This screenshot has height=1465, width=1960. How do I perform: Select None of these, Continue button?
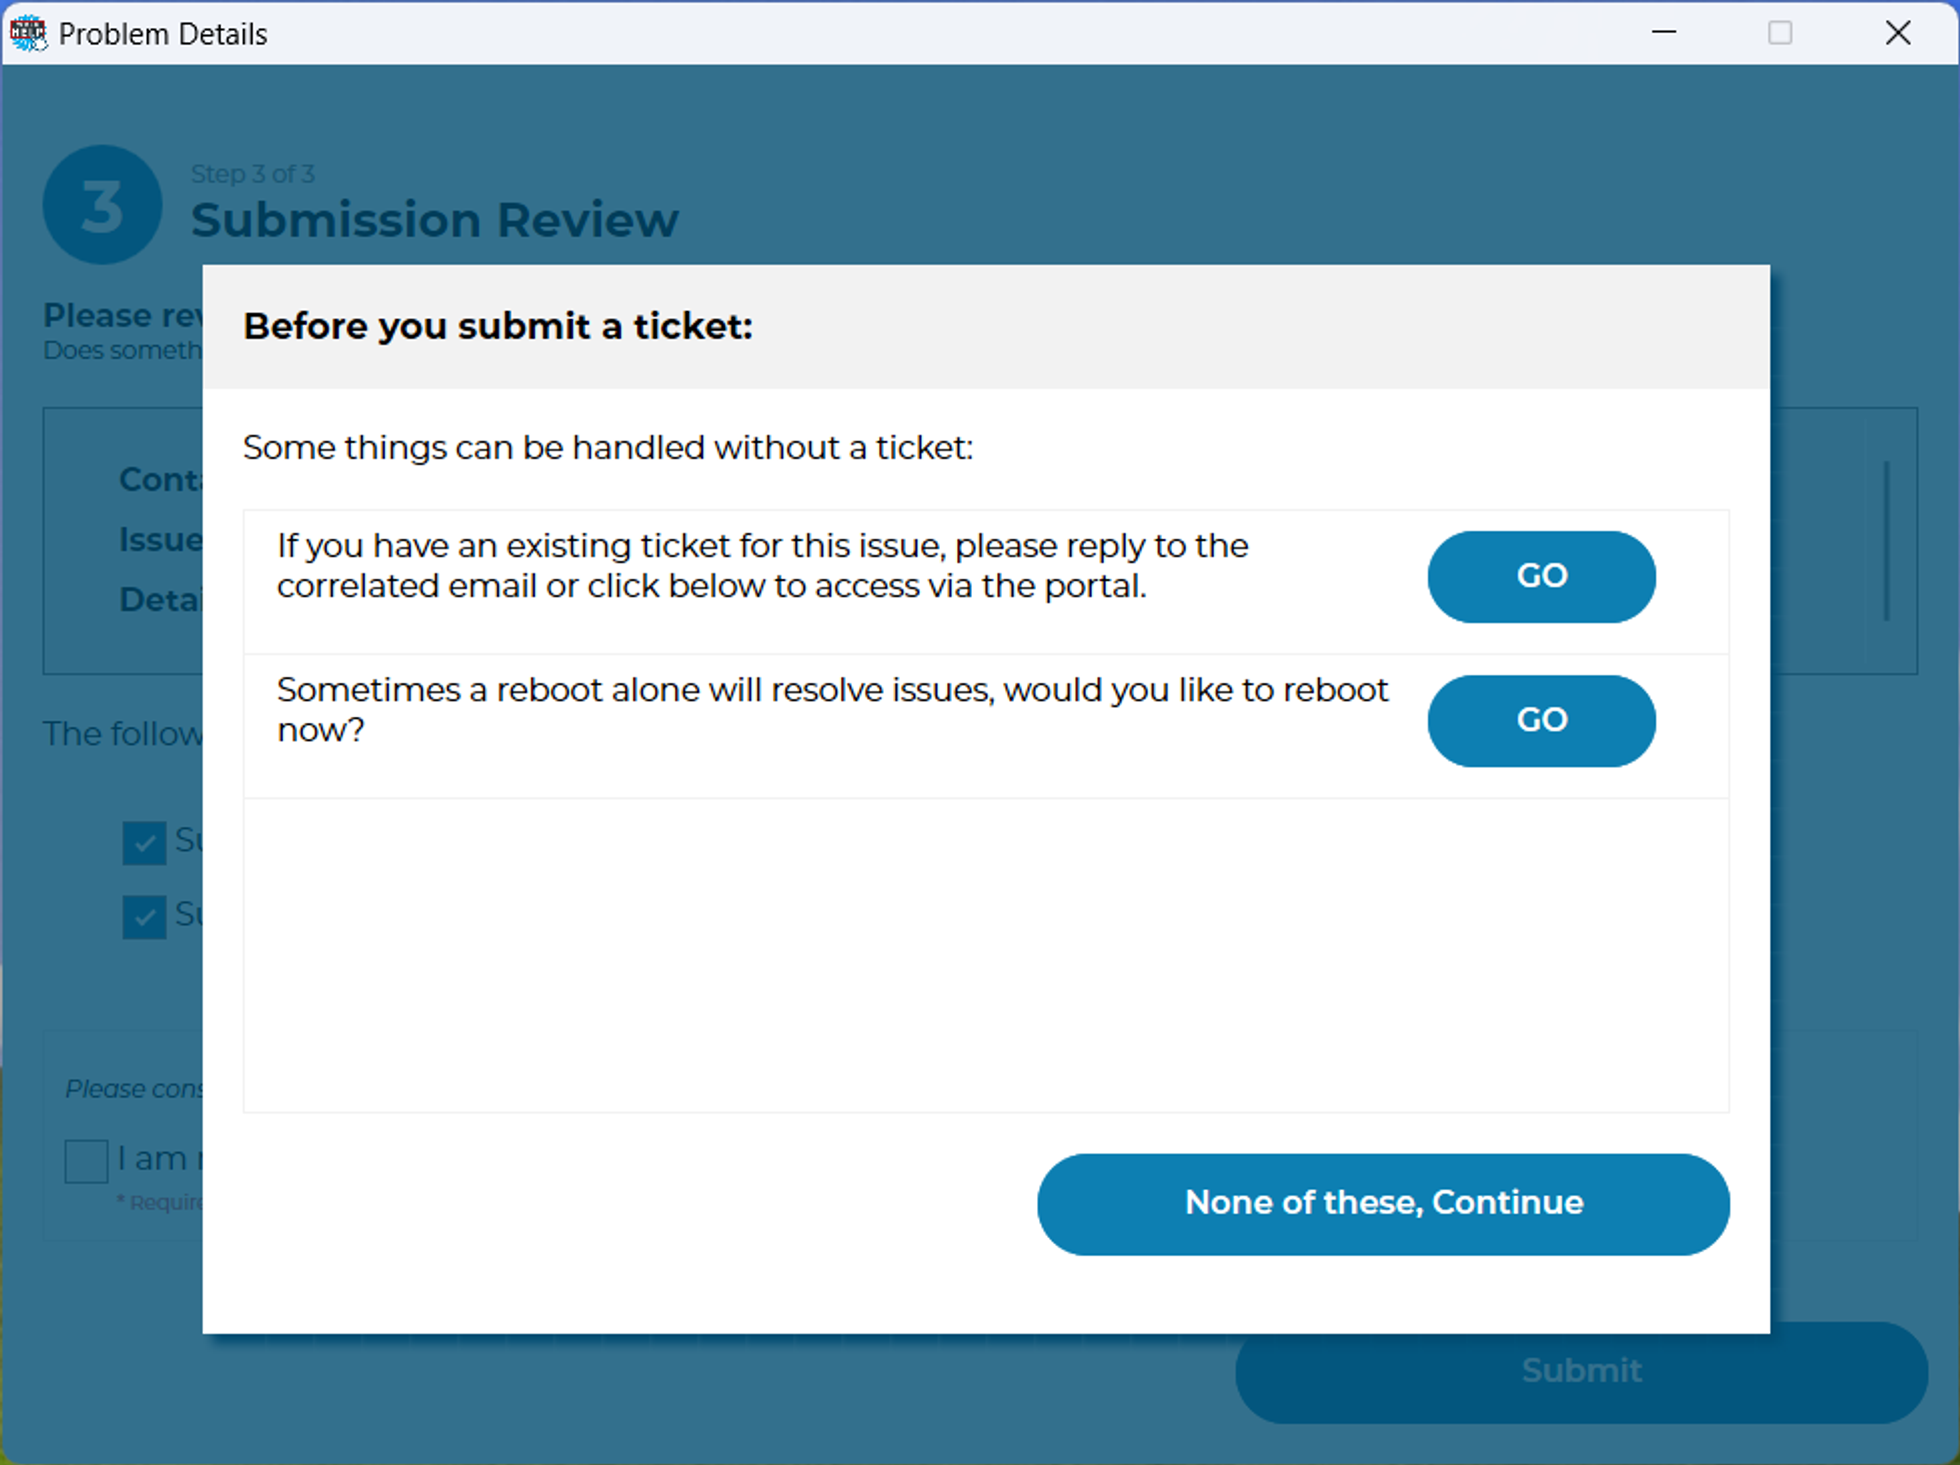point(1382,1202)
